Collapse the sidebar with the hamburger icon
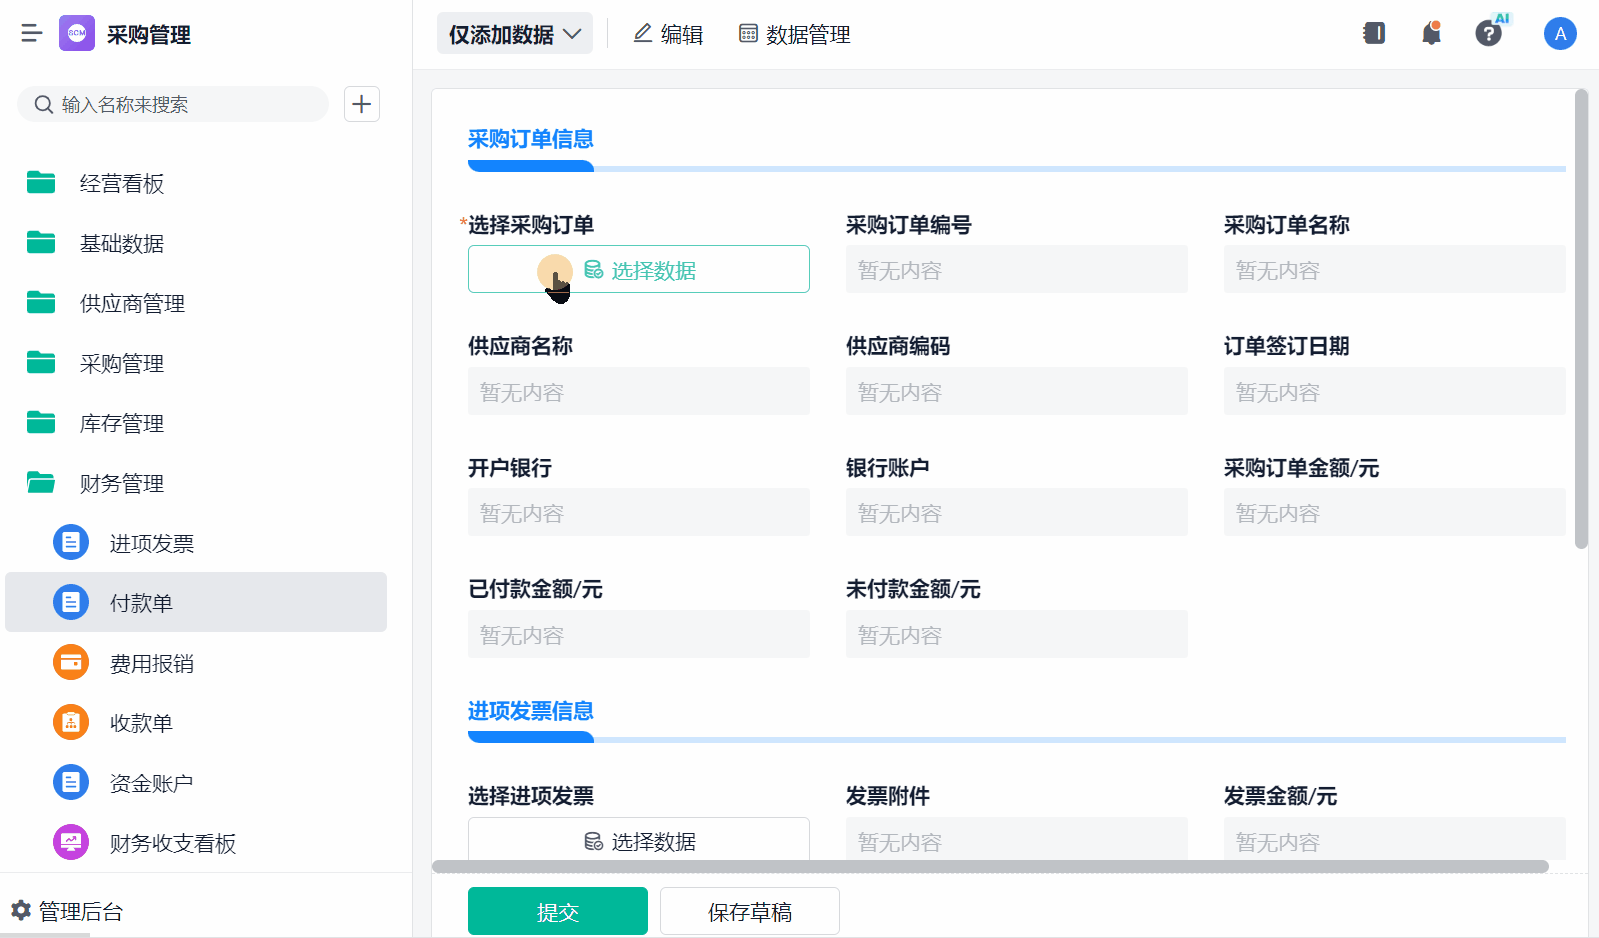 [32, 34]
